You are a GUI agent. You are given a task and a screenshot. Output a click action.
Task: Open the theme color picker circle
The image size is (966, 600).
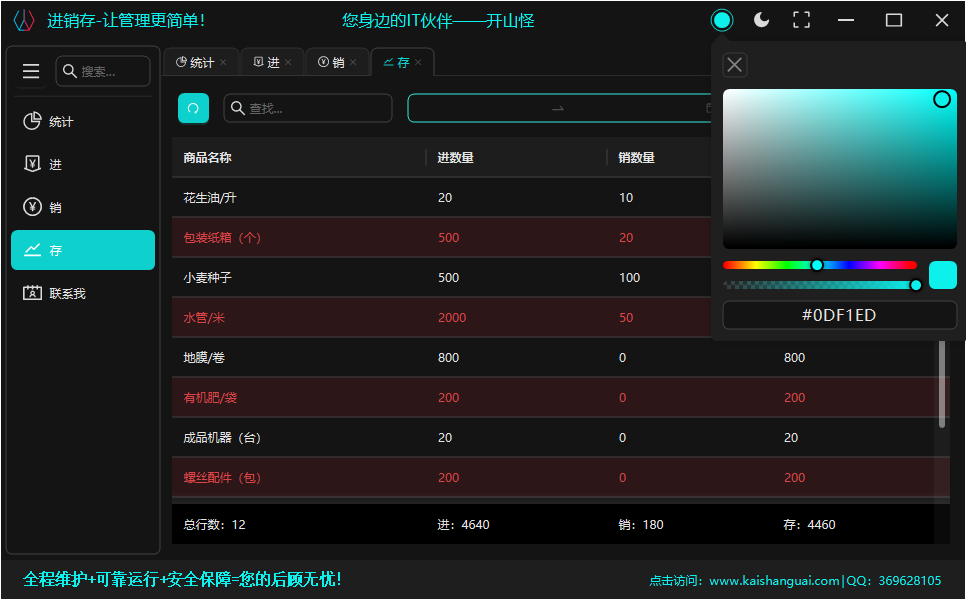pos(721,20)
